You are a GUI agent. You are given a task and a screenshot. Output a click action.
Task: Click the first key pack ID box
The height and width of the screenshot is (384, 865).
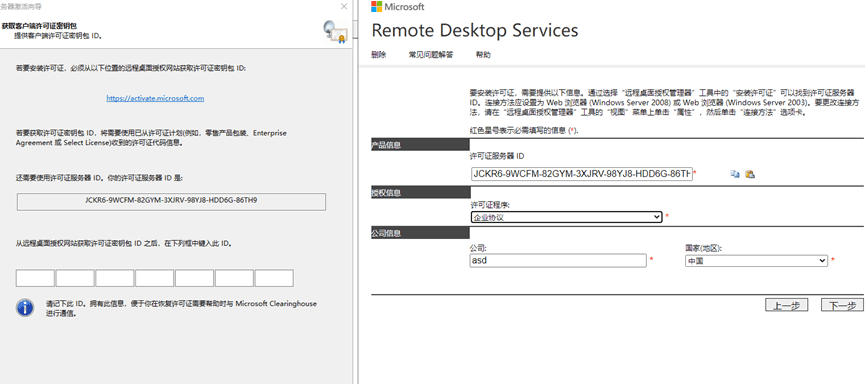click(35, 278)
